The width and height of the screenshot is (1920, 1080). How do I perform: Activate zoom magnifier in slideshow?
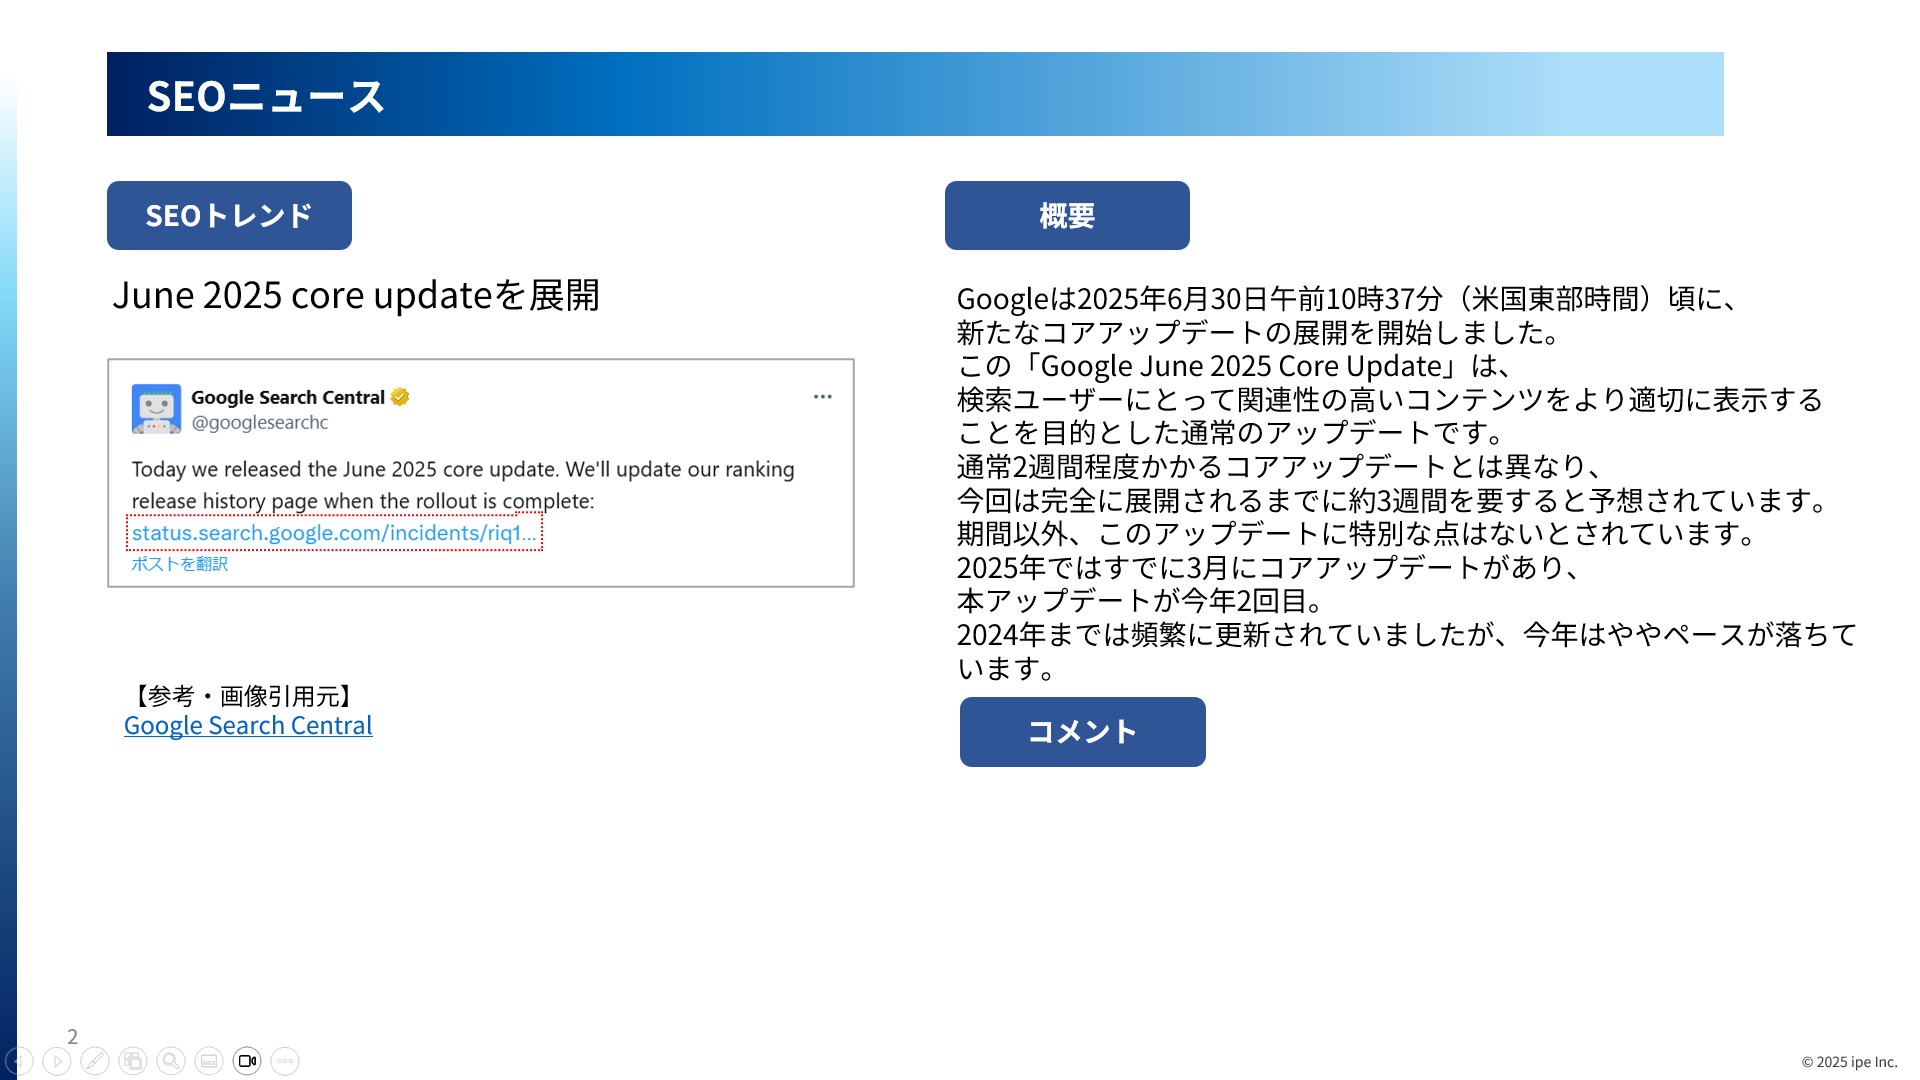click(171, 1061)
